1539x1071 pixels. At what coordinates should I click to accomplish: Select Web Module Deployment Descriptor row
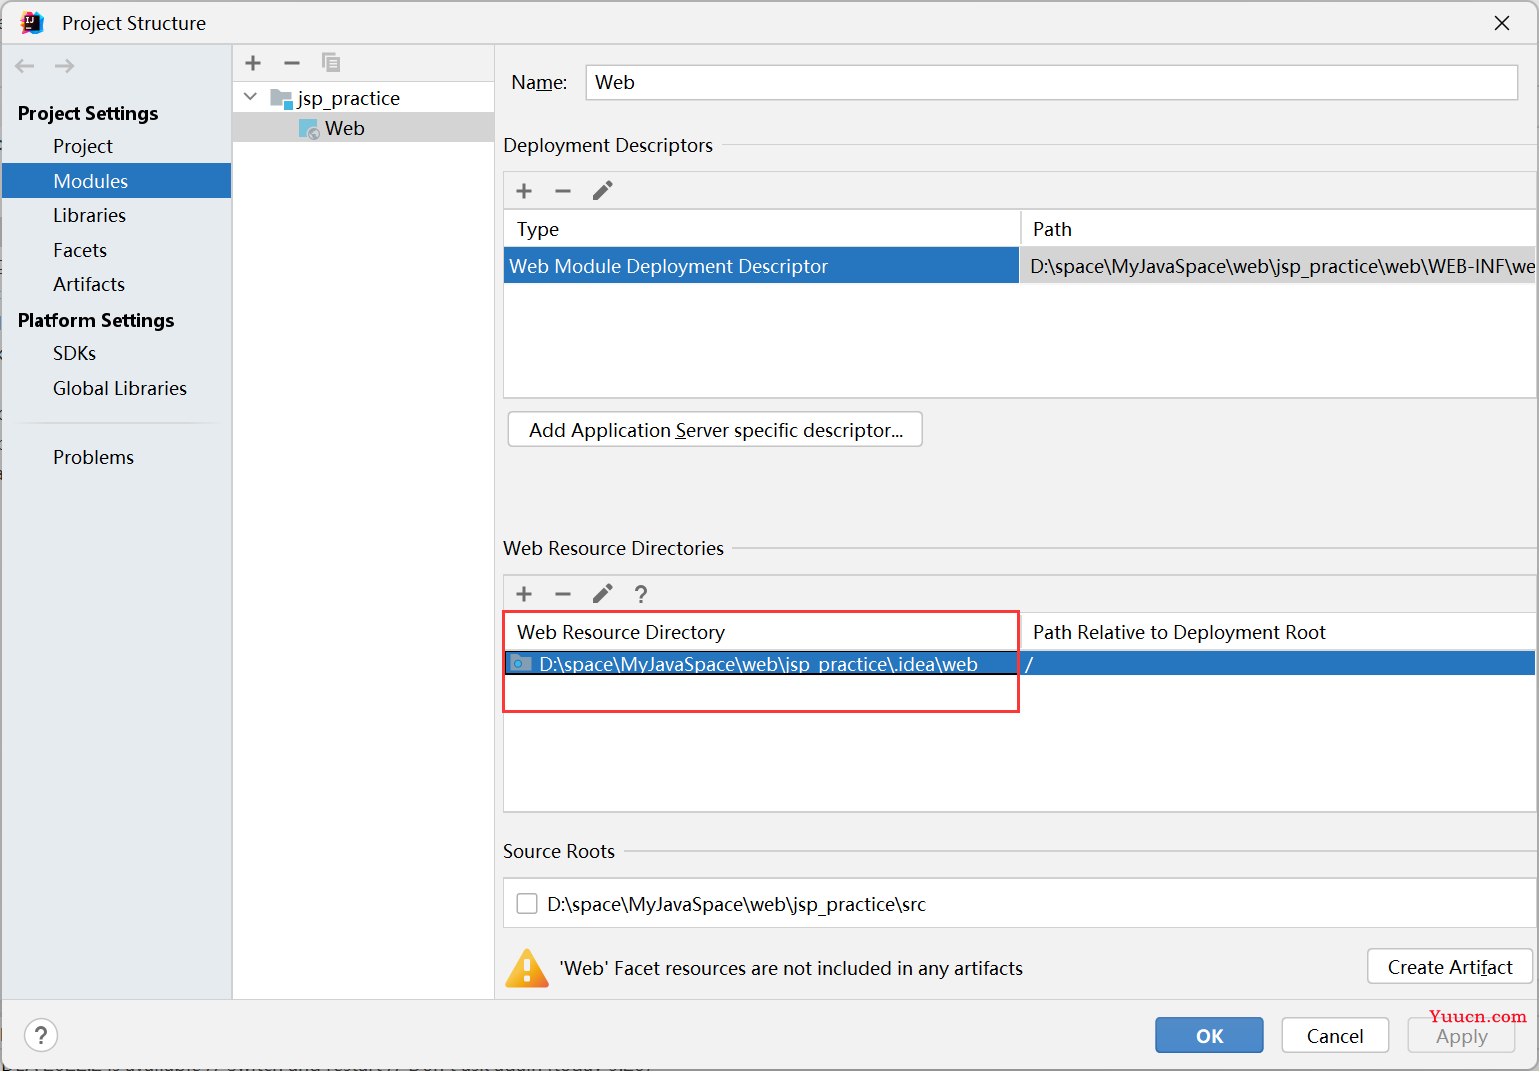click(761, 266)
